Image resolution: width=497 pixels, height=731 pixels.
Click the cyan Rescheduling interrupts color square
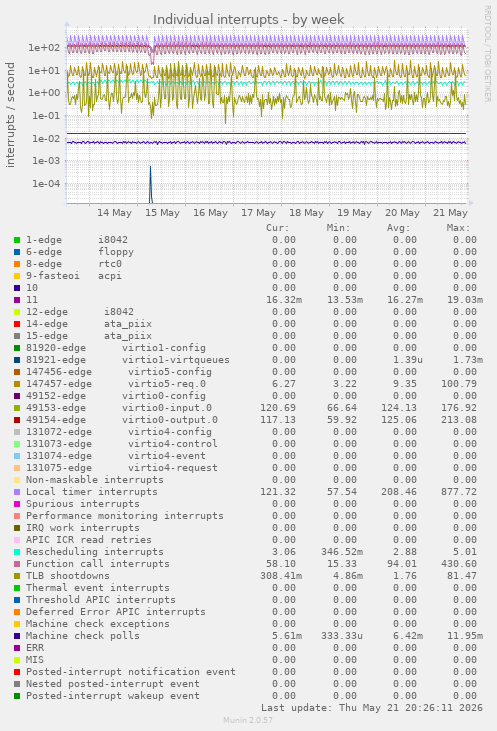[x=17, y=552]
